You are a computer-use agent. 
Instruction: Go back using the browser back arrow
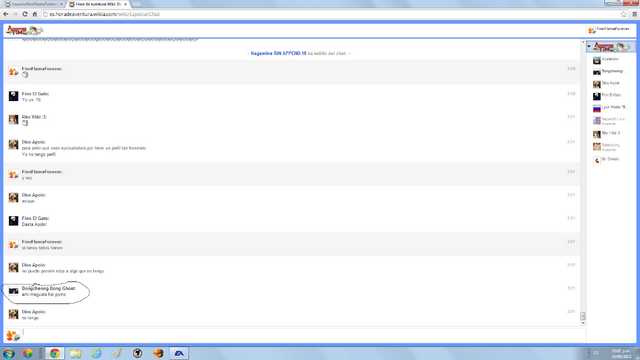6,14
